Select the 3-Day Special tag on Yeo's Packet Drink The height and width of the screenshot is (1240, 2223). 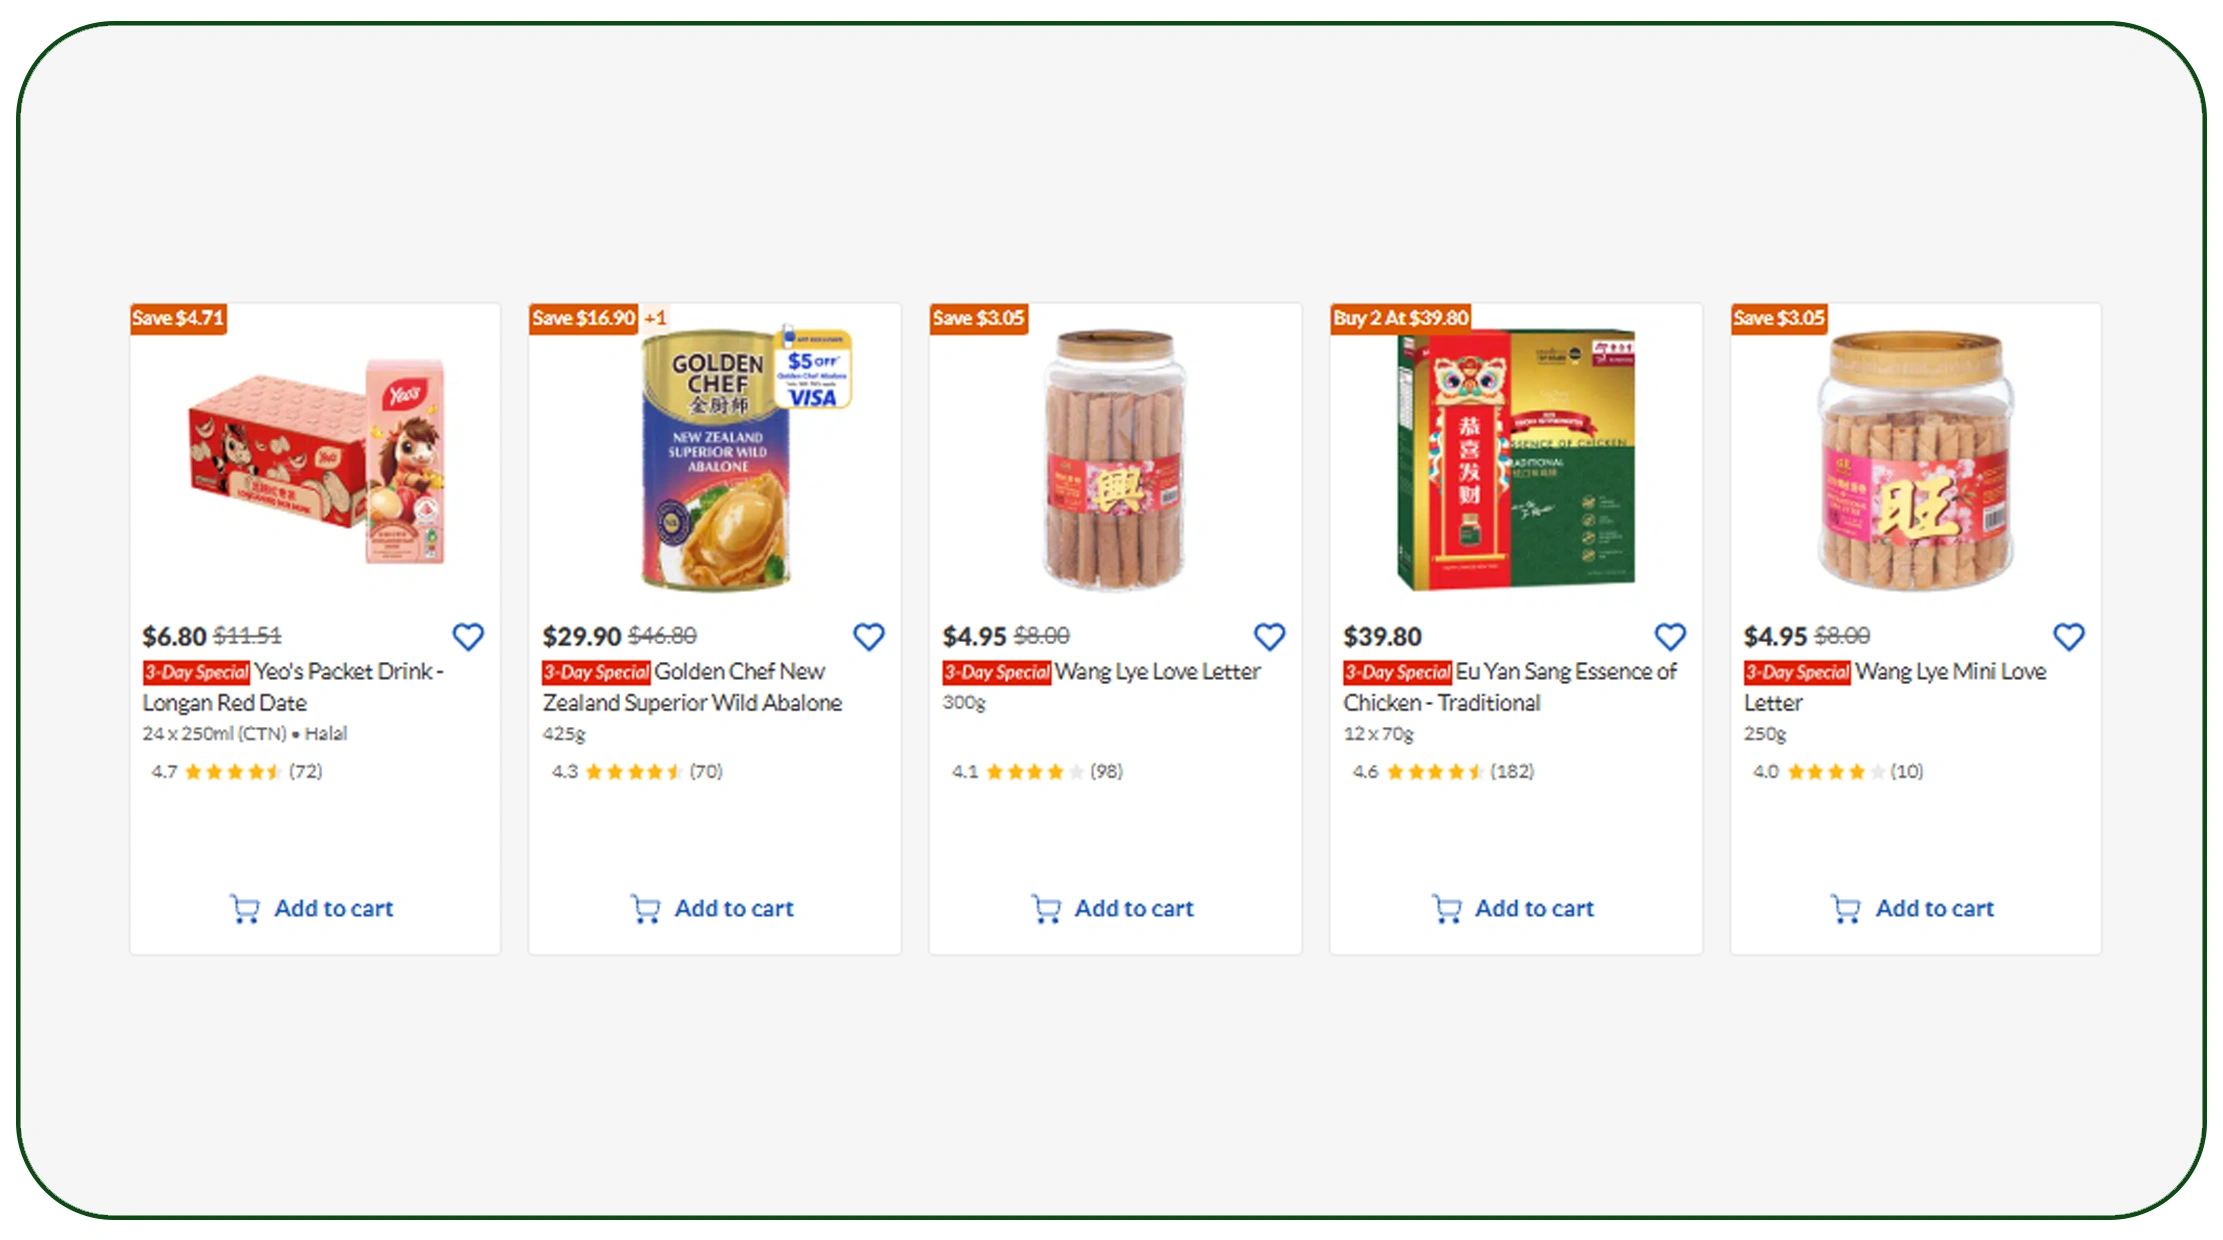[x=196, y=671]
